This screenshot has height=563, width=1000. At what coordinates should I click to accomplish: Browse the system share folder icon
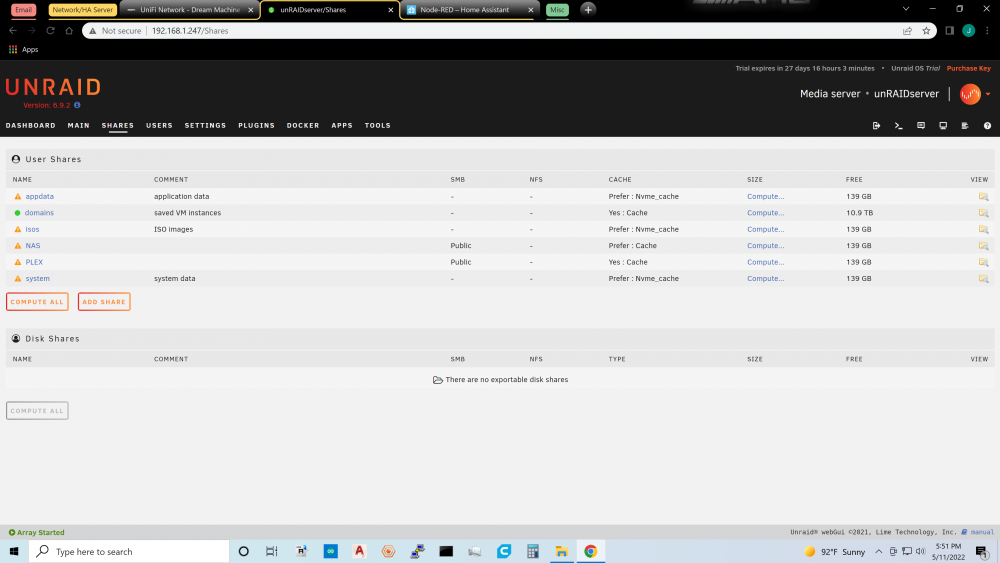tap(983, 279)
